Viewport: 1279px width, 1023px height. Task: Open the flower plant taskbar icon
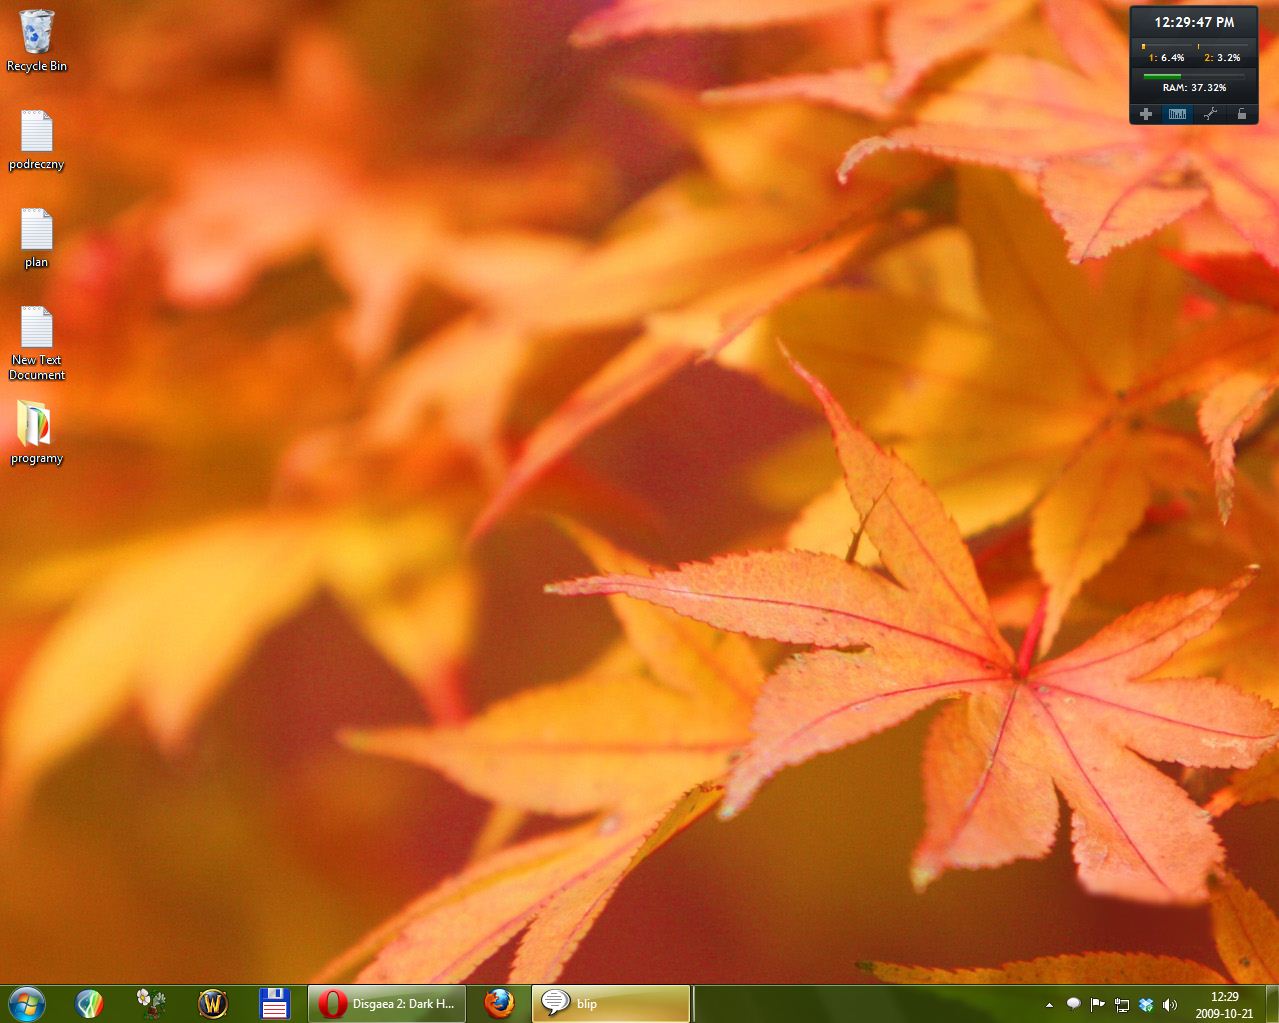(151, 1003)
